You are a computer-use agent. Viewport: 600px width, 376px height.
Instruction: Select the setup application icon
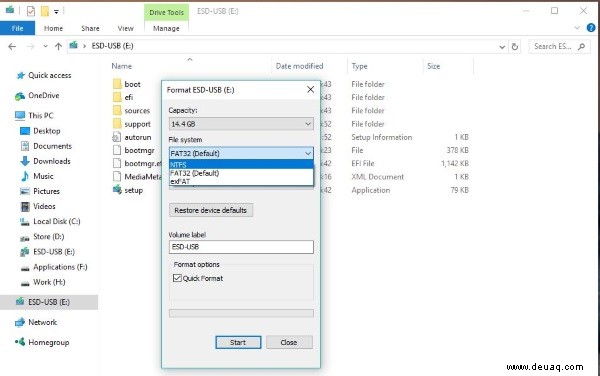(x=117, y=190)
